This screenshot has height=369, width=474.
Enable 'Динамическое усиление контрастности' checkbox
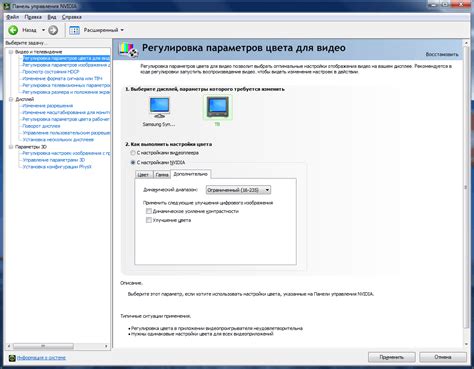149,211
